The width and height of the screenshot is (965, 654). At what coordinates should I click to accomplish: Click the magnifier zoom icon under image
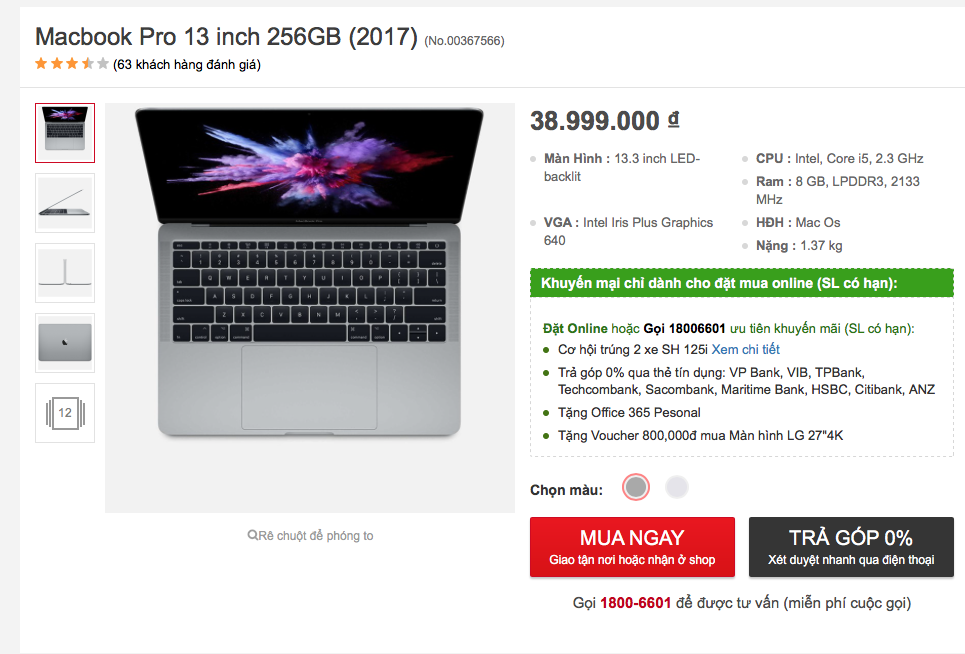click(252, 535)
